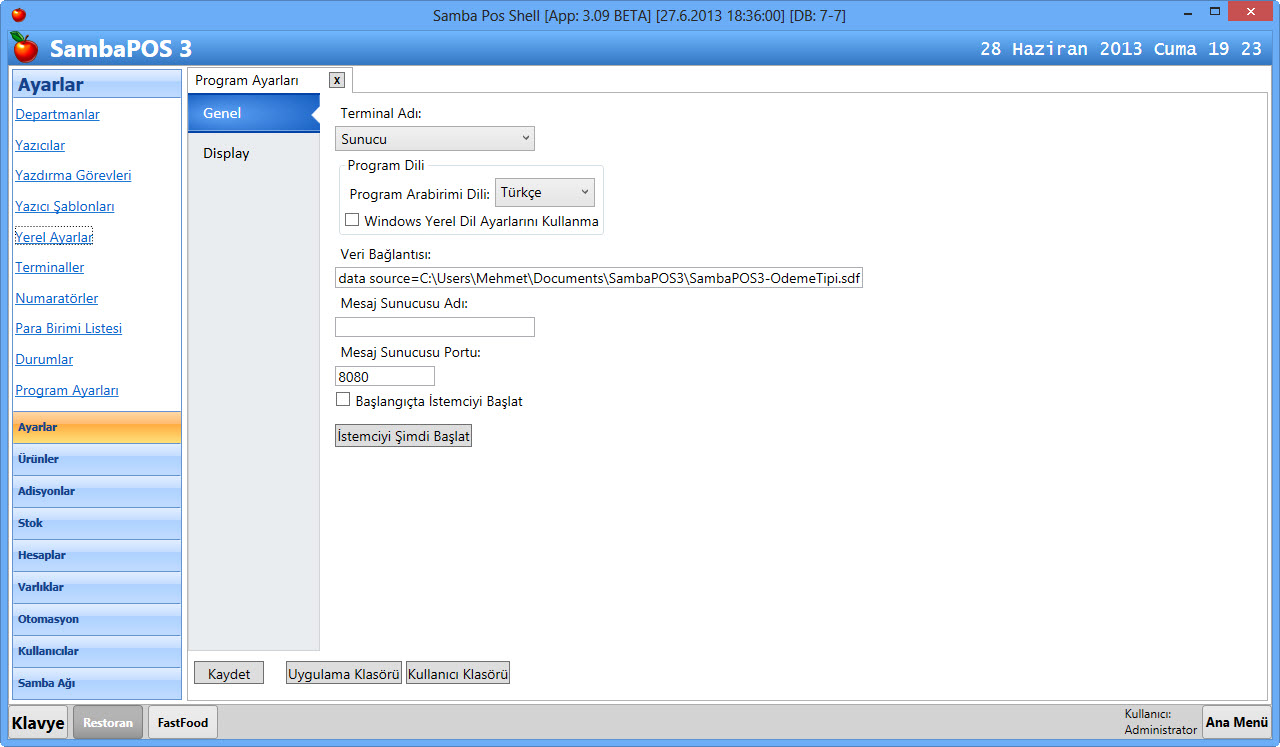1280x747 pixels.
Task: Go to Ana Menü
Action: coord(1236,722)
